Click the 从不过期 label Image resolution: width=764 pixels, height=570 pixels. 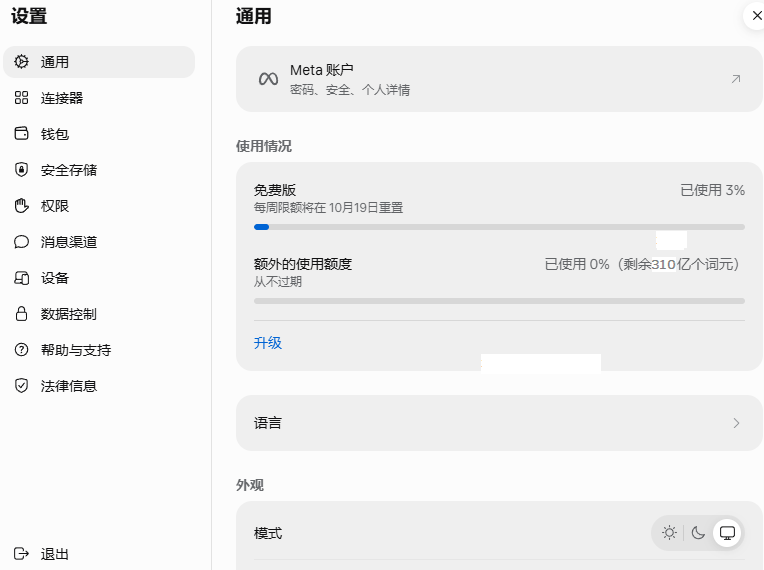coord(278,282)
